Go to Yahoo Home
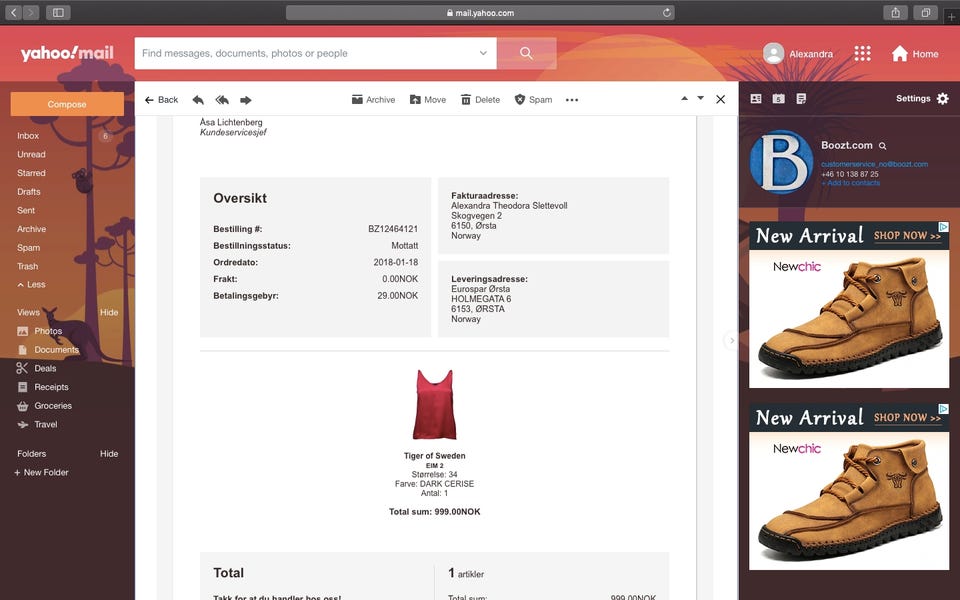 point(915,54)
